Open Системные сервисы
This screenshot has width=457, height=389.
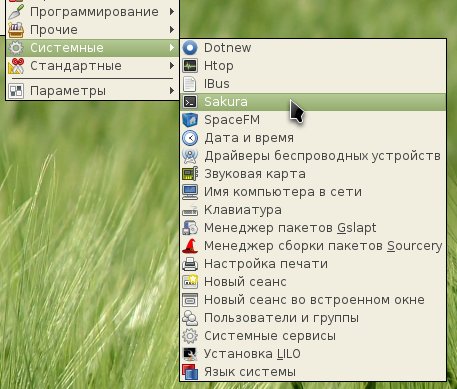pos(313,336)
